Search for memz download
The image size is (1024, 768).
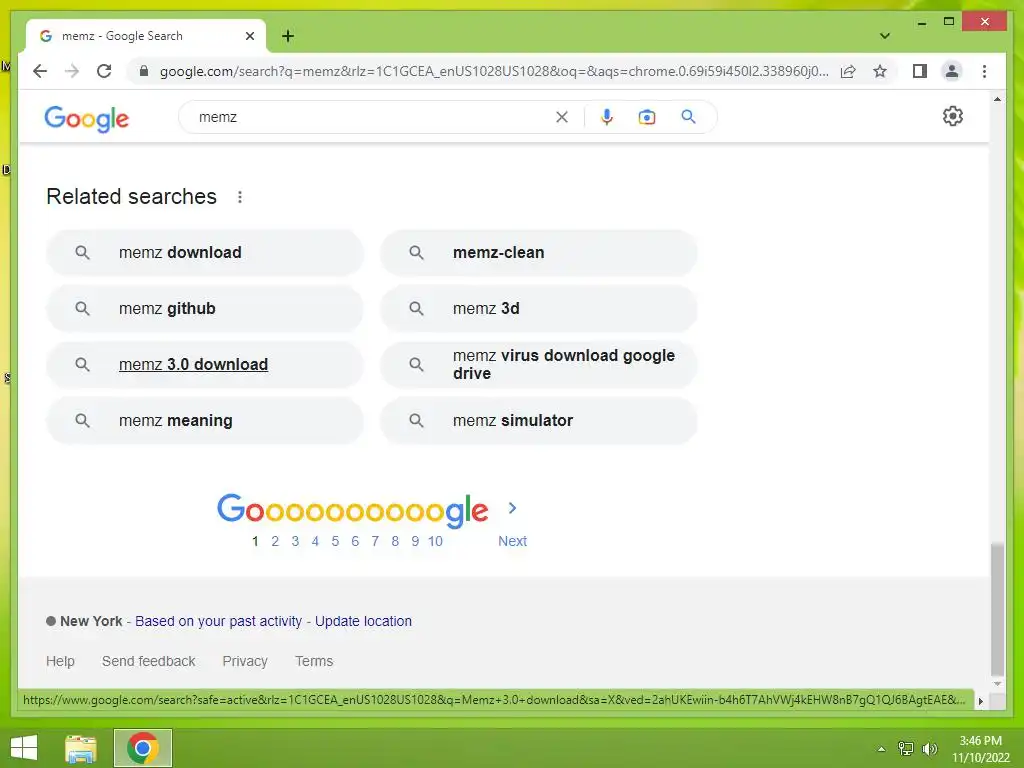[x=204, y=252]
